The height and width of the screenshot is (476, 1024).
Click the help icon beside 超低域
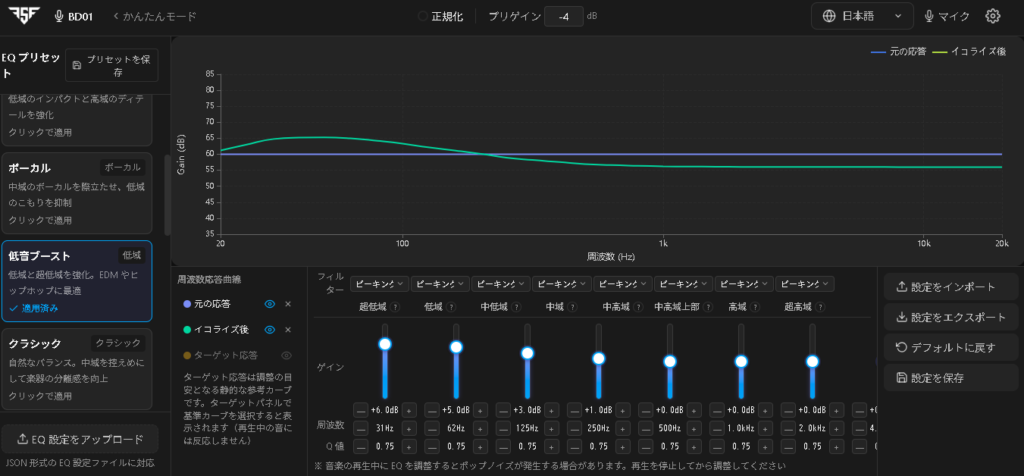point(396,307)
